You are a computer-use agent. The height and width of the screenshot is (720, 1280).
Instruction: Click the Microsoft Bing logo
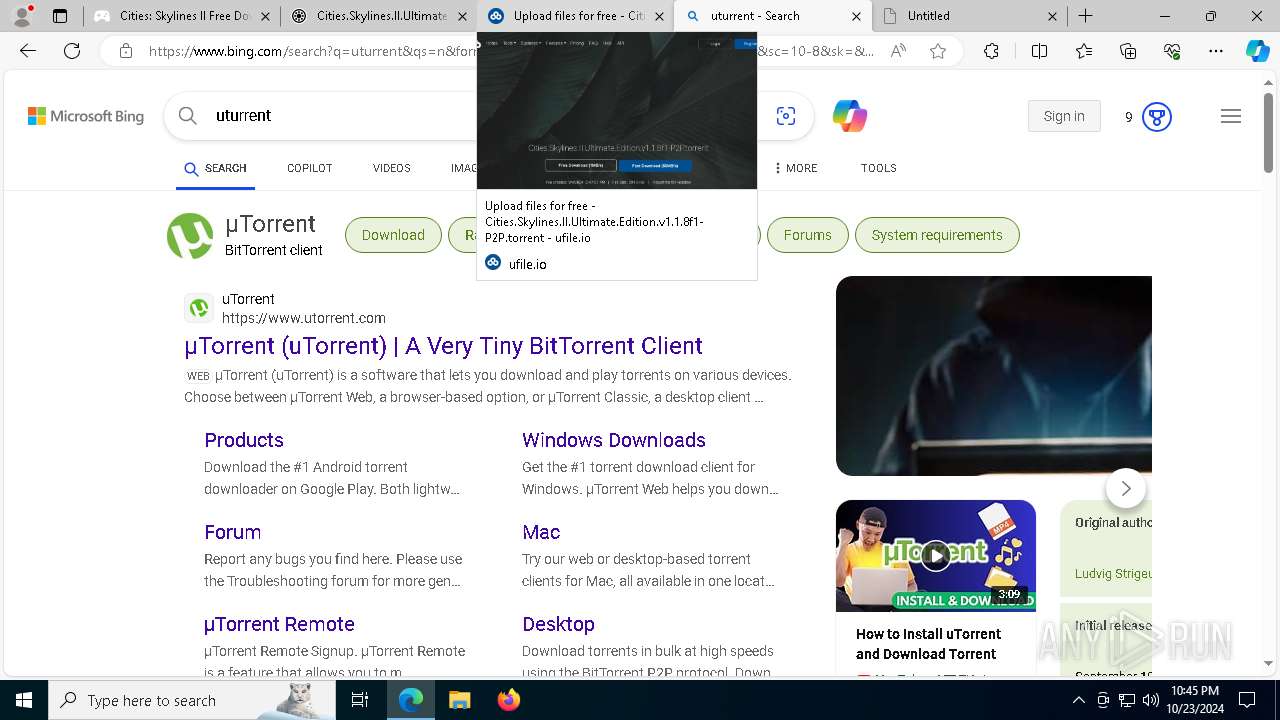click(x=86, y=116)
